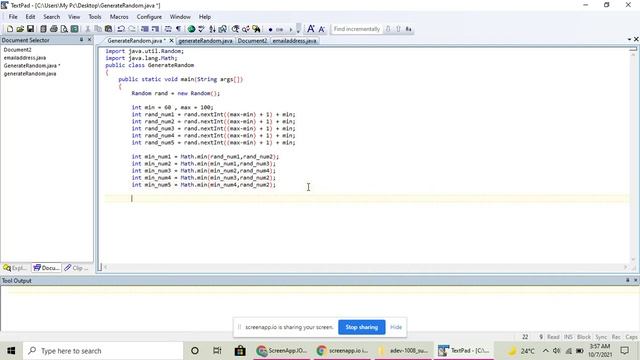The image size is (640, 360).
Task: Switch to the generateRandom.java tab
Action: click(205, 41)
